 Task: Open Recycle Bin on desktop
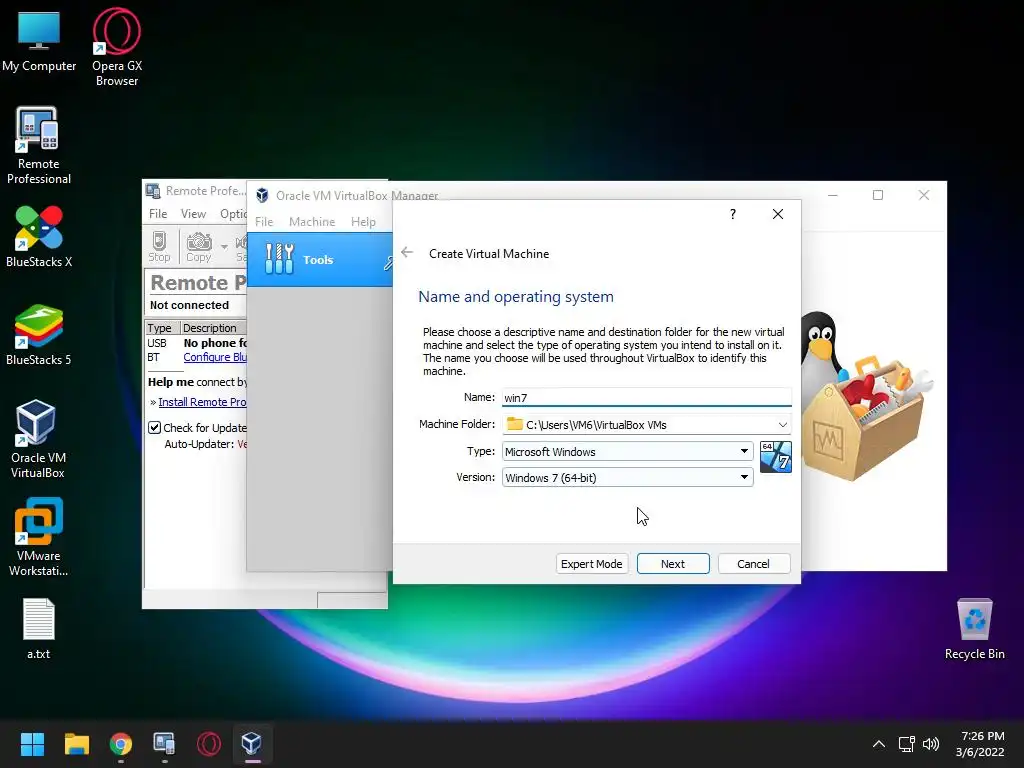point(974,629)
